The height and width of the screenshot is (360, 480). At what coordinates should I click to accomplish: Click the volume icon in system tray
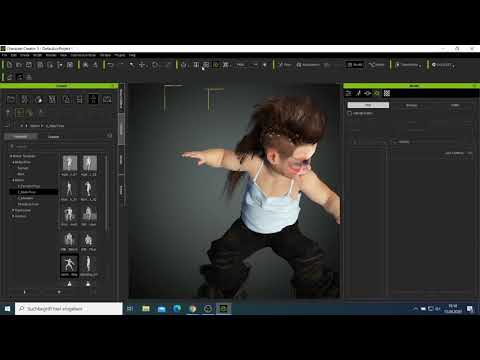(x=438, y=309)
